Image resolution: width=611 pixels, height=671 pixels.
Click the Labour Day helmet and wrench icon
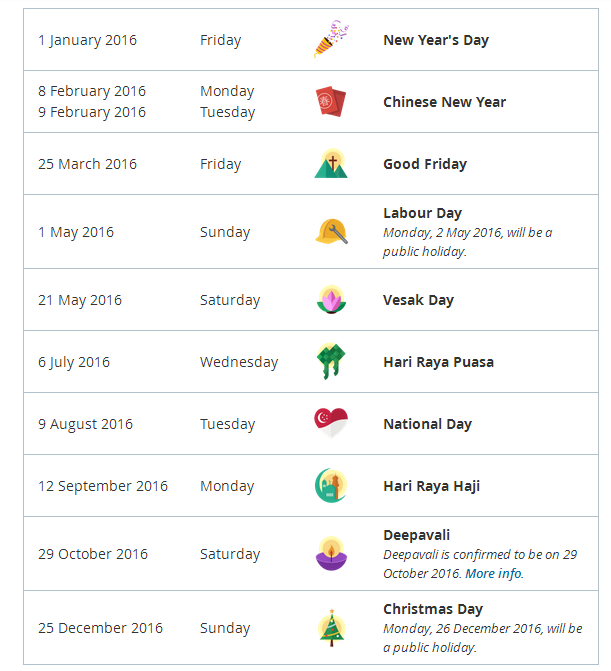pyautogui.click(x=331, y=232)
